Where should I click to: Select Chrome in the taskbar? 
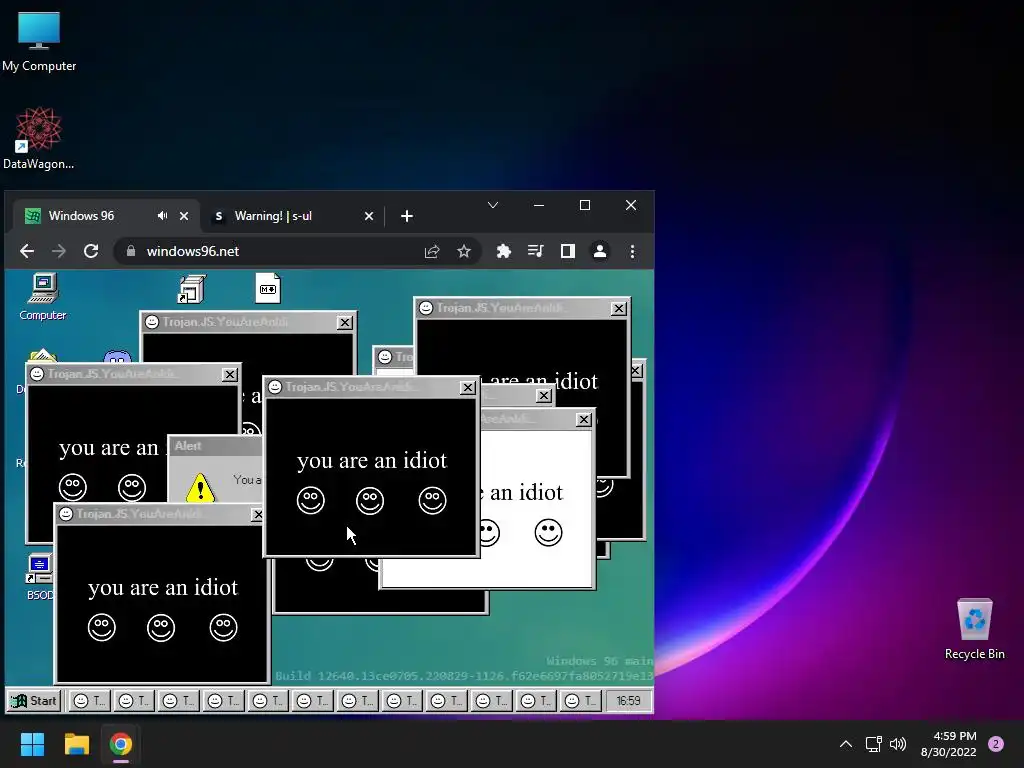pyautogui.click(x=121, y=744)
